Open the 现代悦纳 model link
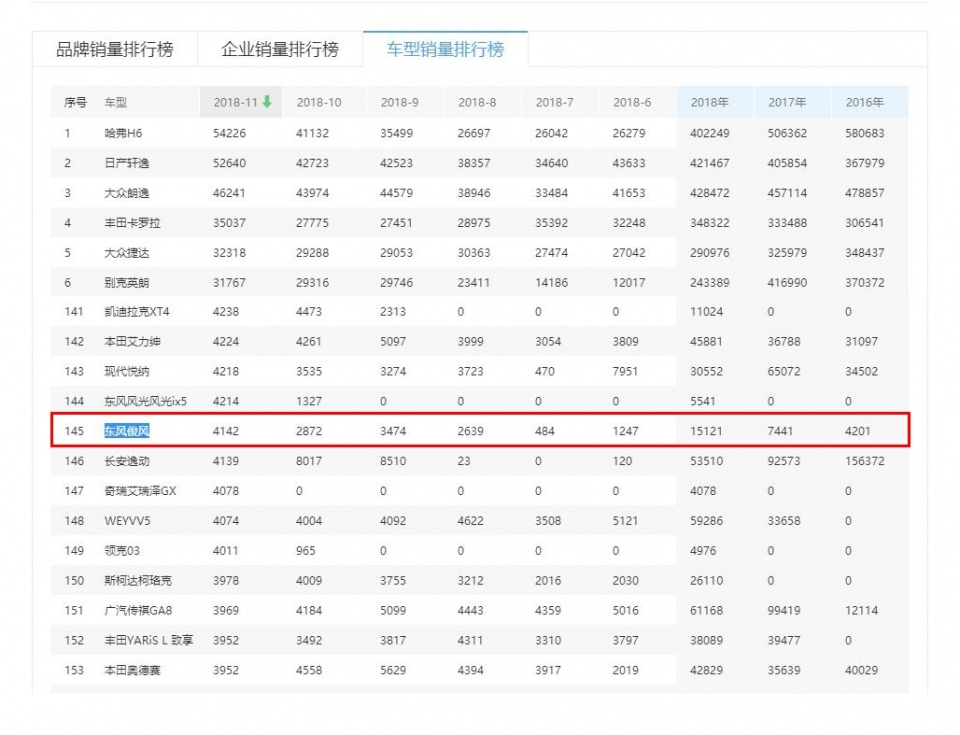This screenshot has width=960, height=735. pos(127,371)
